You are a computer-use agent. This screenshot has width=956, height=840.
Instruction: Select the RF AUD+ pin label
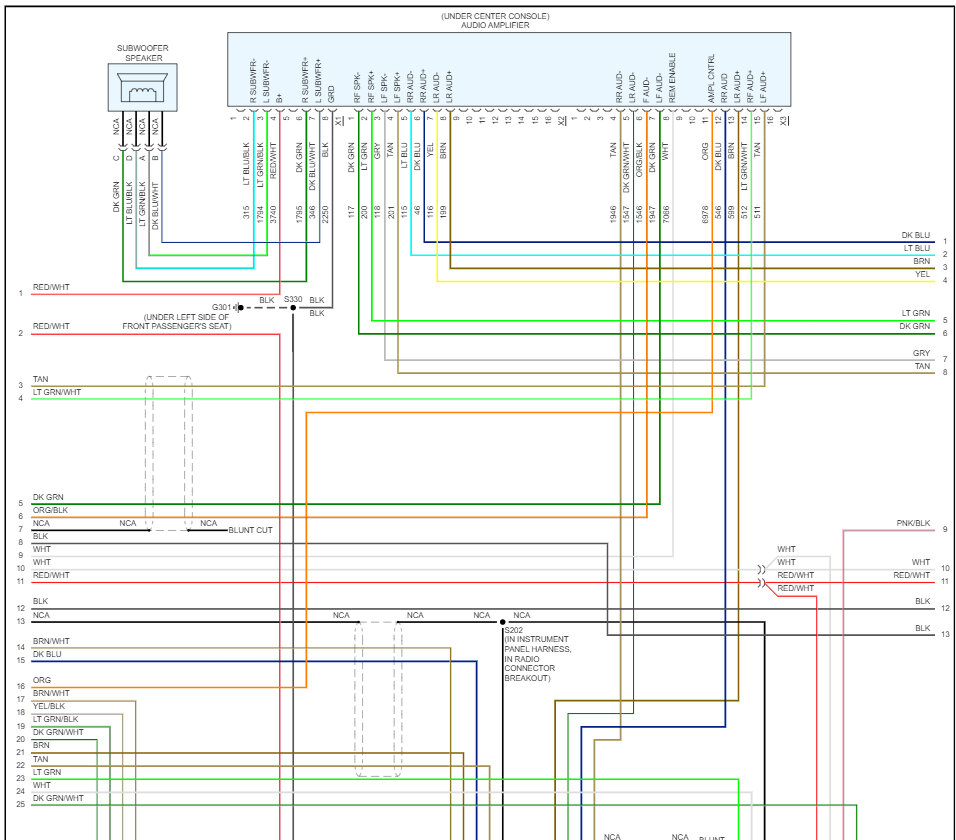tap(750, 87)
